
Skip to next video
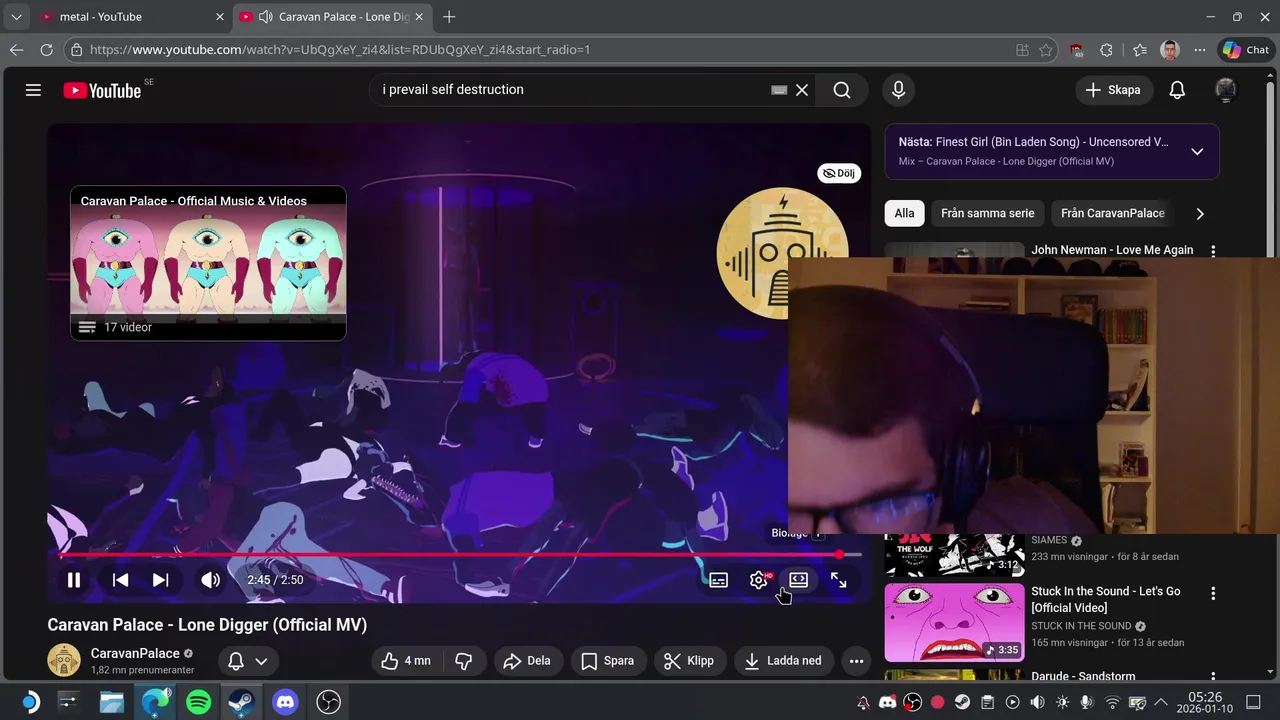[x=160, y=580]
